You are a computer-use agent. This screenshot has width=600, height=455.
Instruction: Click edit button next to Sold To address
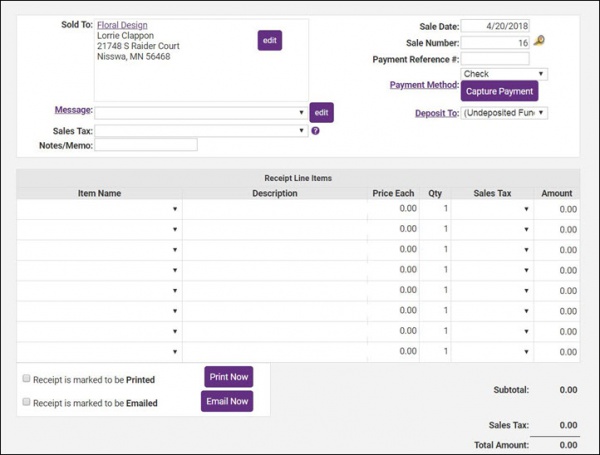[x=269, y=40]
